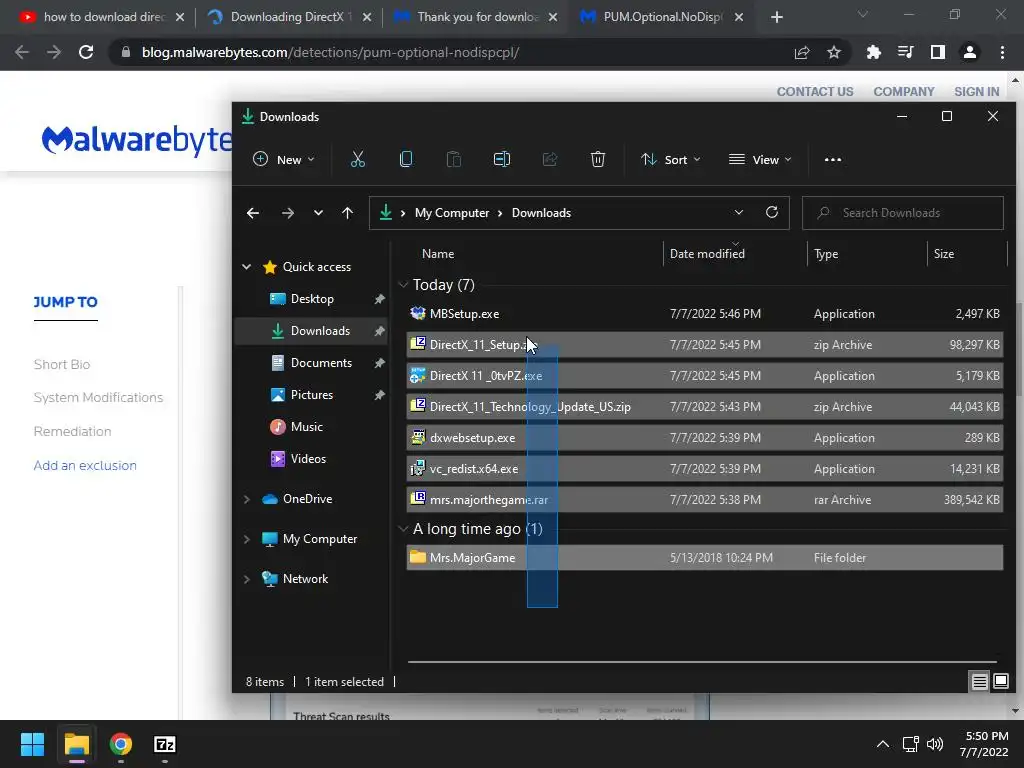Open Chrome side panel icon

click(938, 52)
